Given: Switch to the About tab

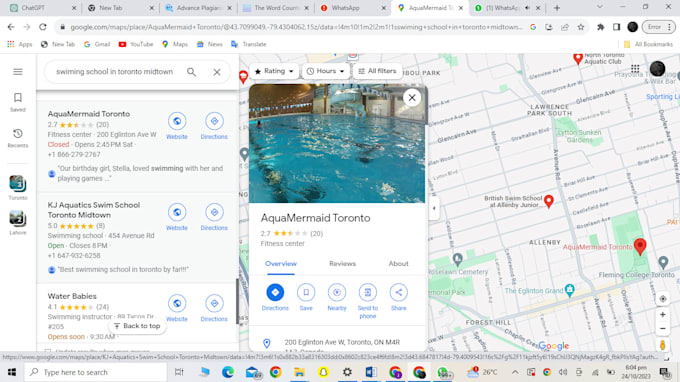Looking at the screenshot, I should click(398, 264).
